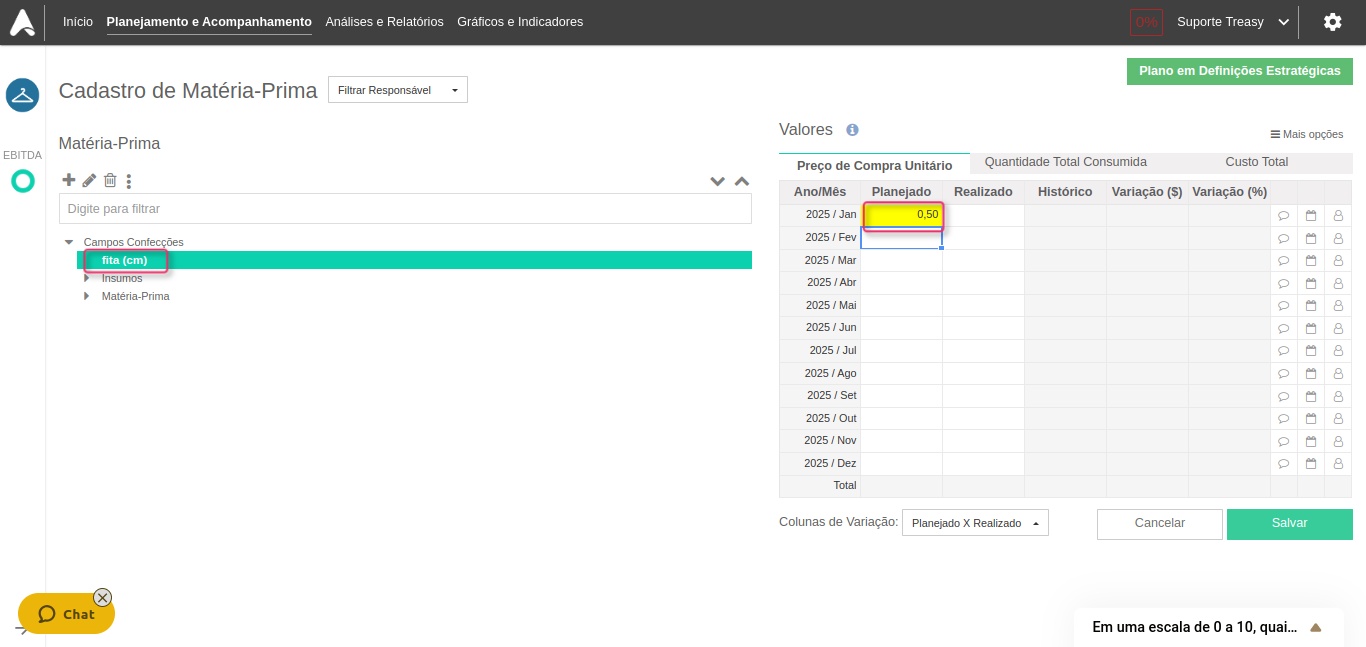Switch to Quantidade Total Consumida tab

(x=1065, y=162)
